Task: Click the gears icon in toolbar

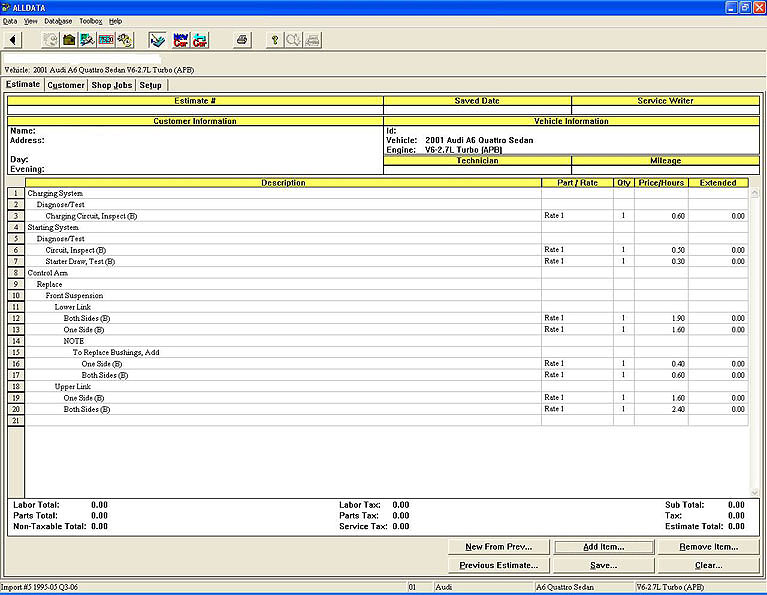Action: (124, 40)
